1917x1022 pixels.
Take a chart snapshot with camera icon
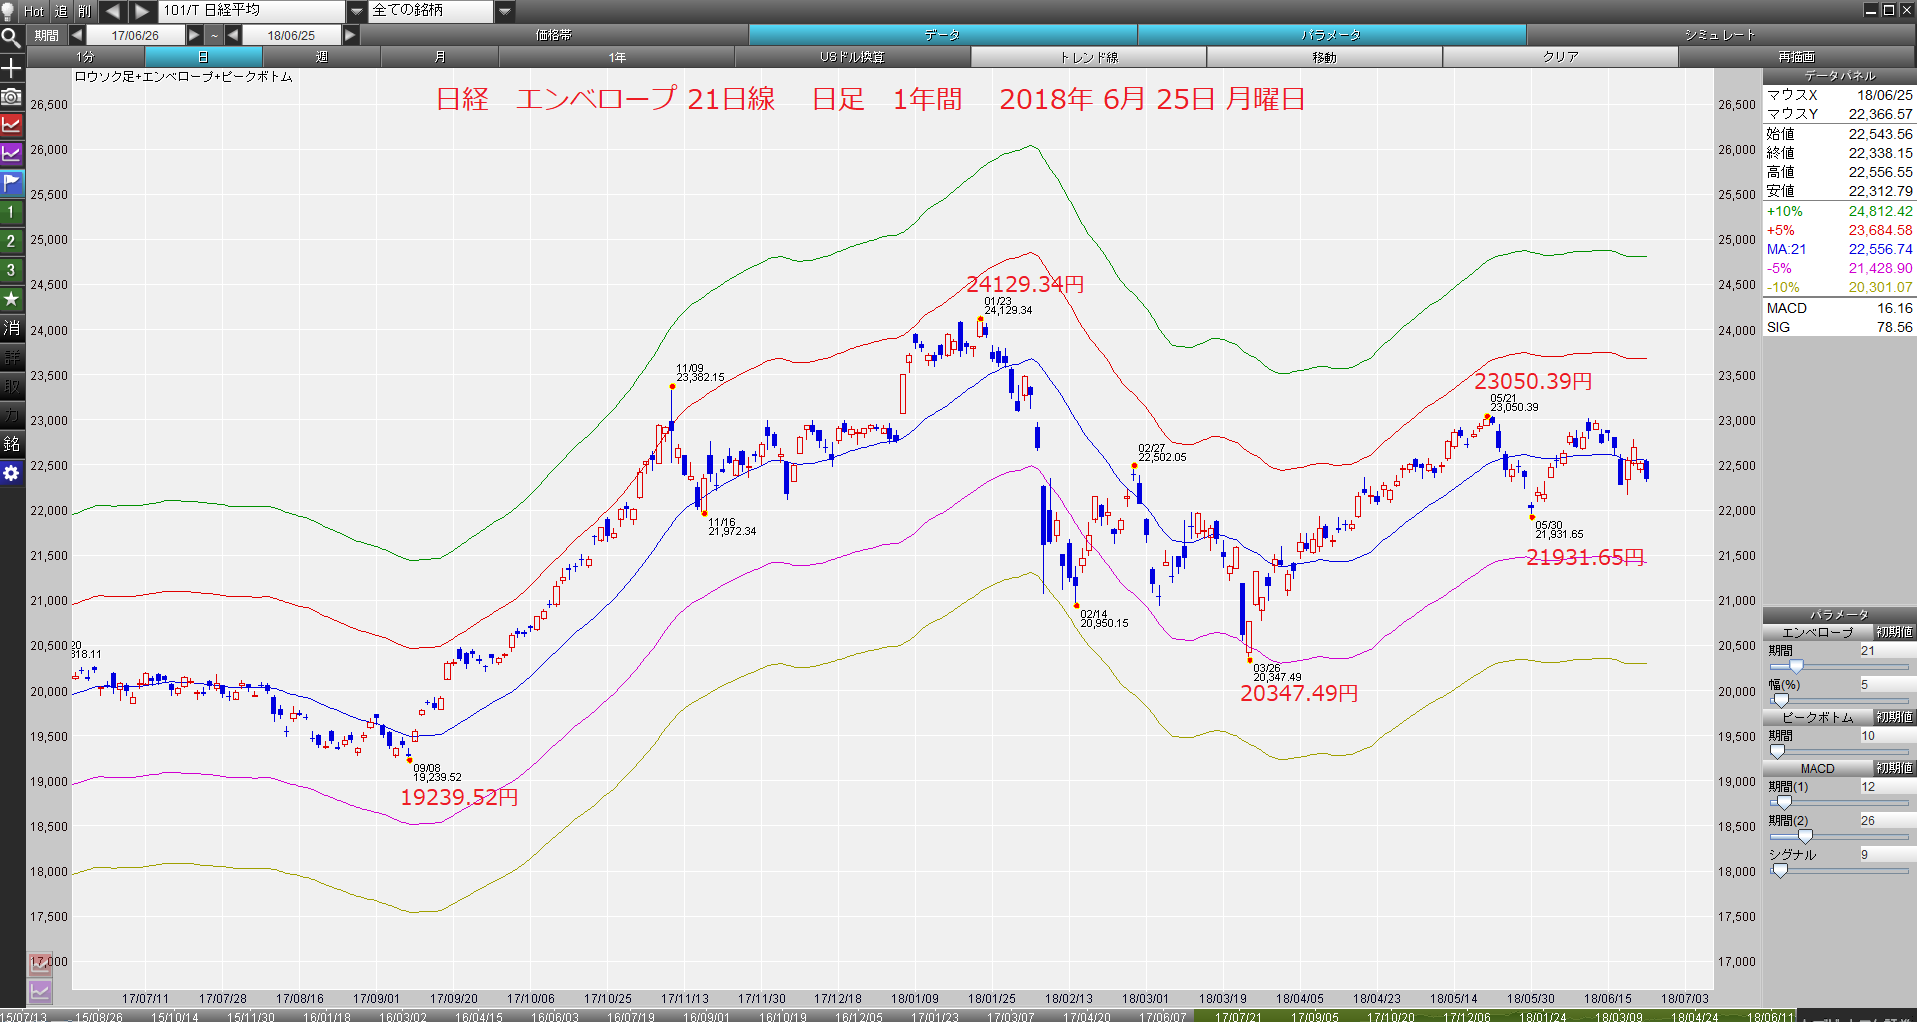(x=11, y=97)
